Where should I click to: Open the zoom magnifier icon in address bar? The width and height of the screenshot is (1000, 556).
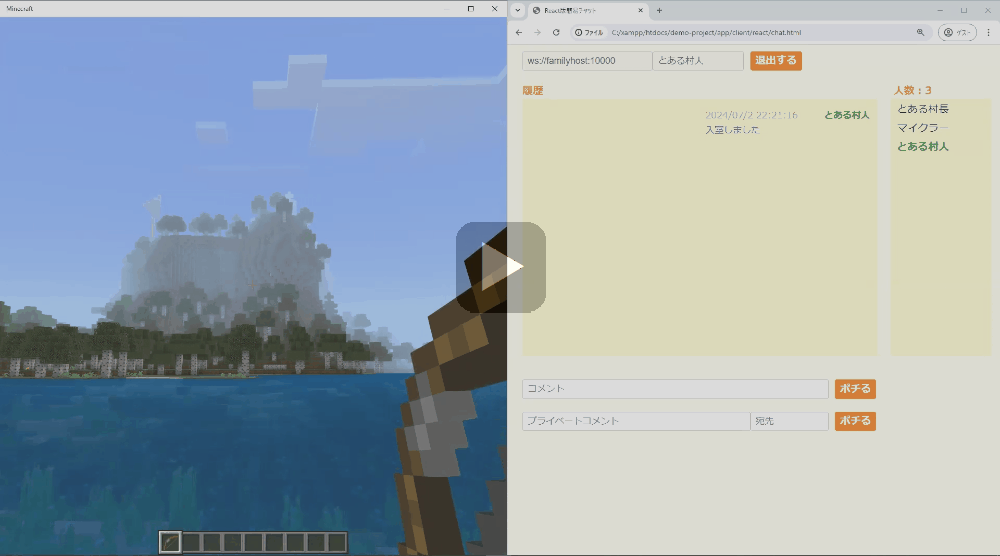click(x=920, y=33)
